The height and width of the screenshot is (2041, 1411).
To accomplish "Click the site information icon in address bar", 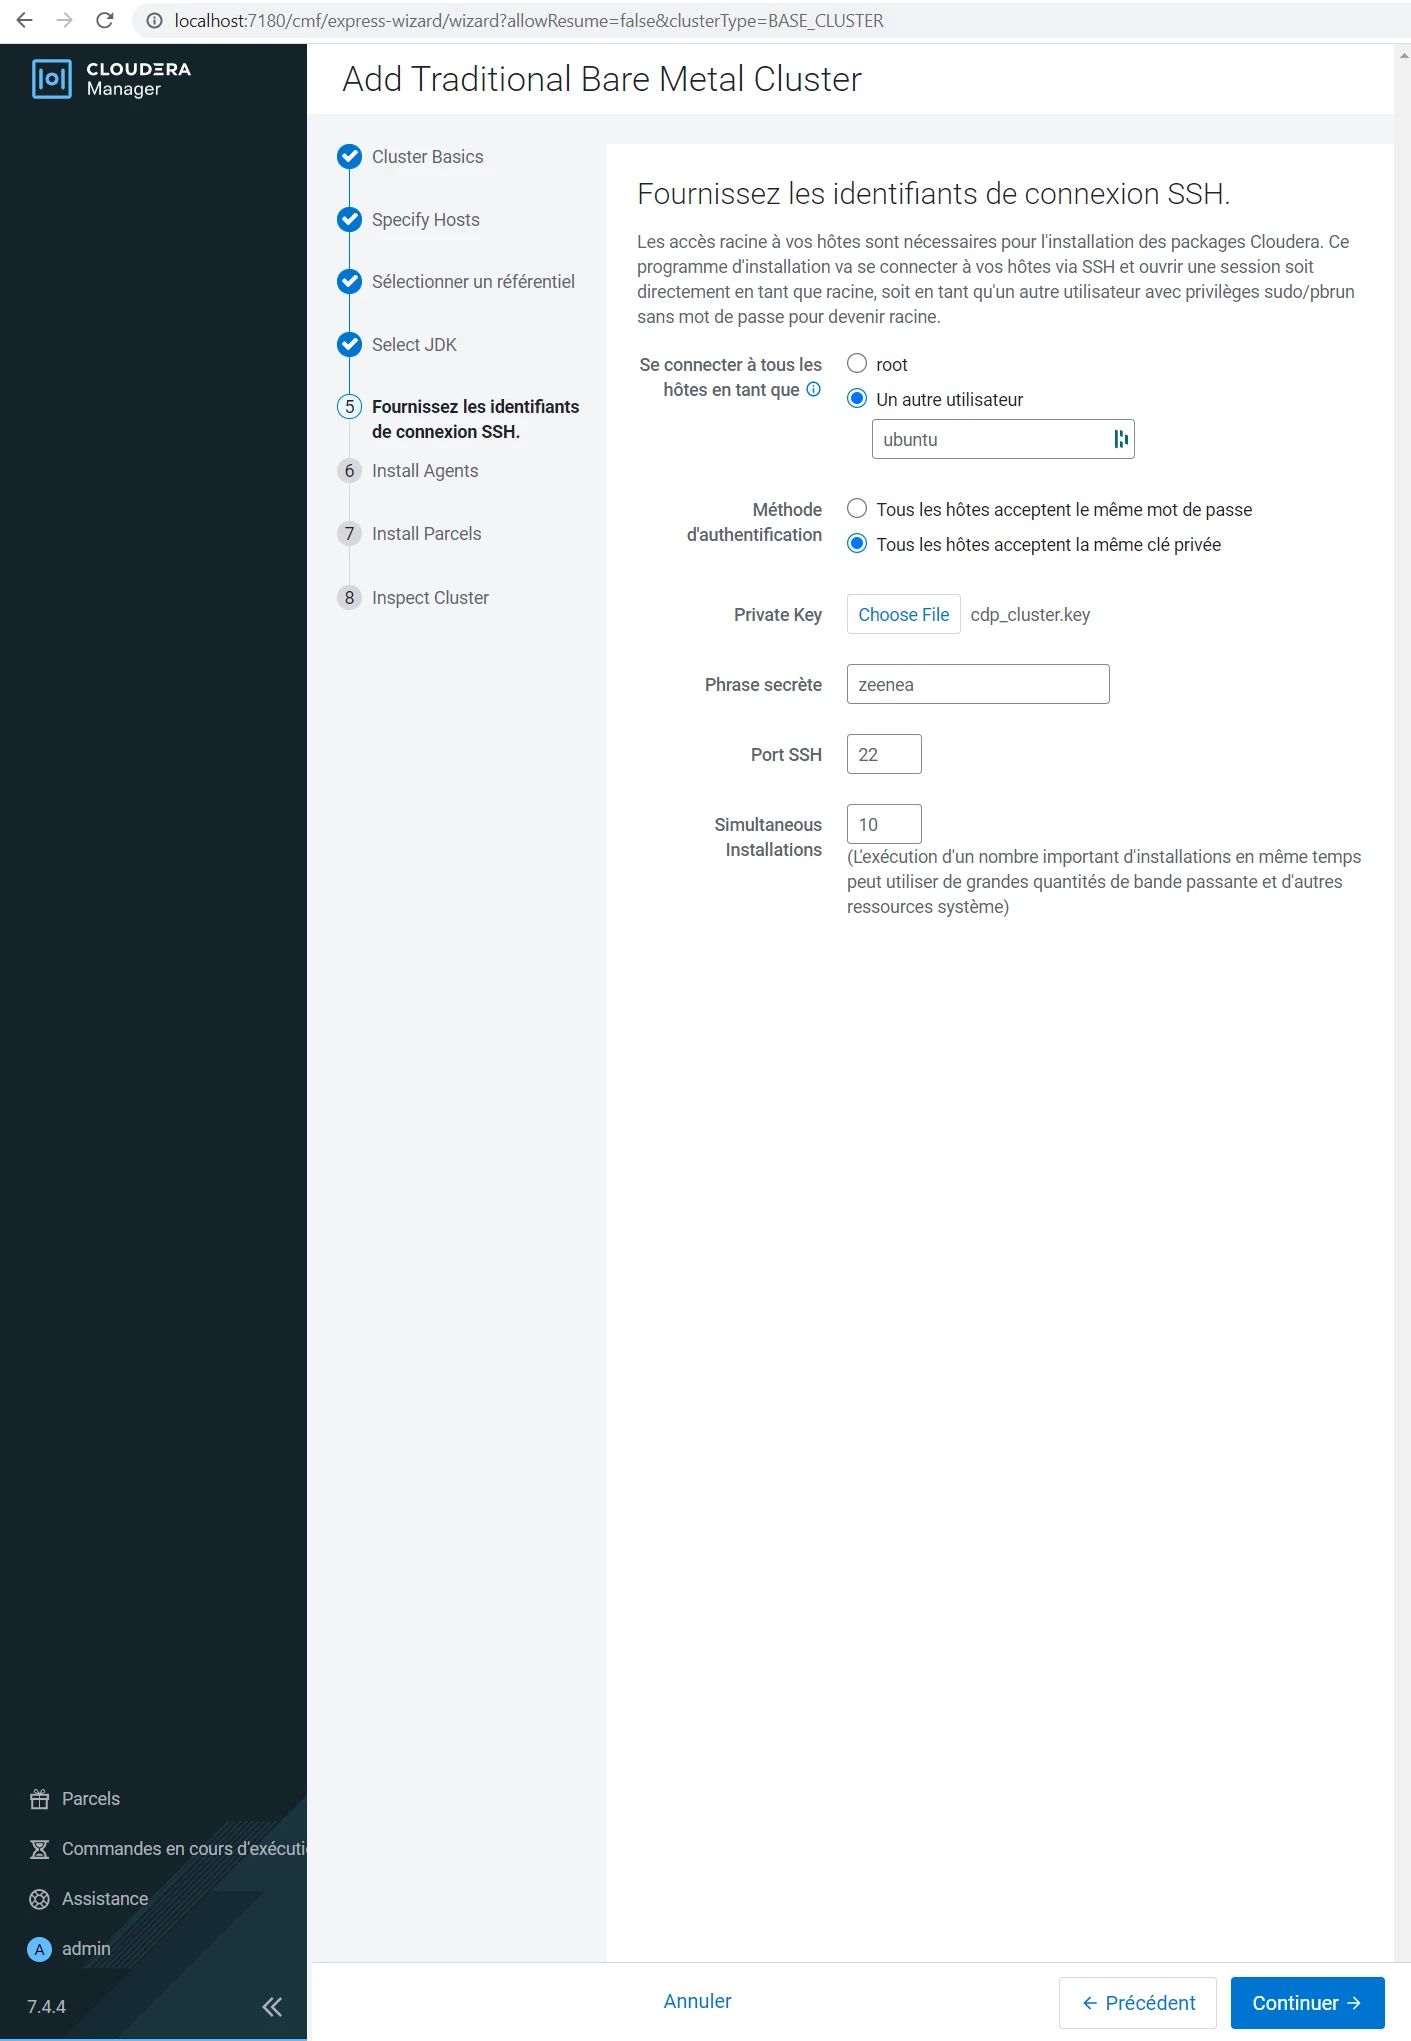I will pyautogui.click(x=154, y=20).
